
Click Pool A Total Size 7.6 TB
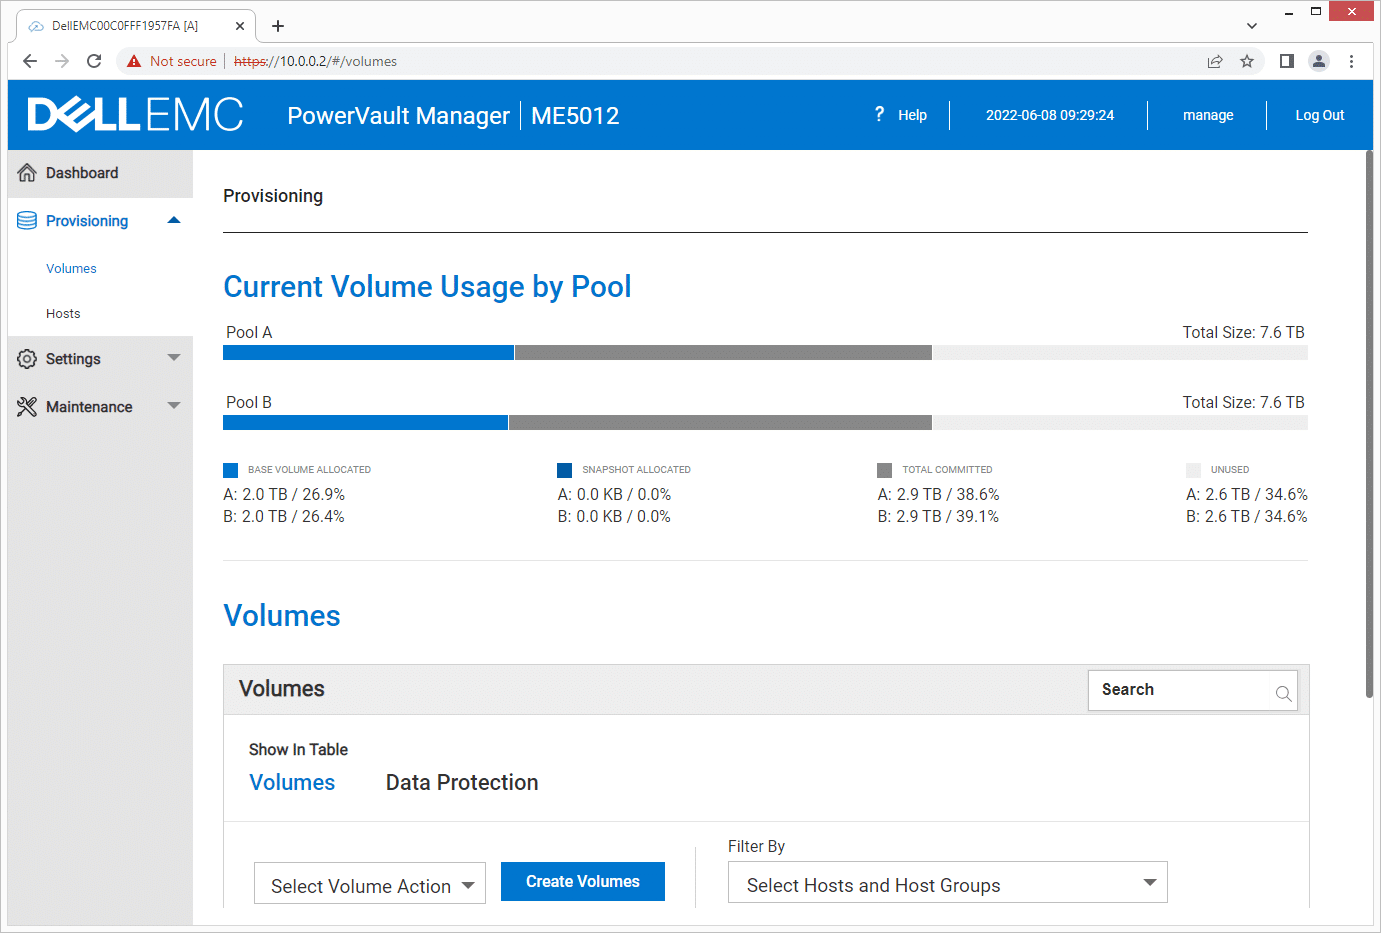[1243, 332]
